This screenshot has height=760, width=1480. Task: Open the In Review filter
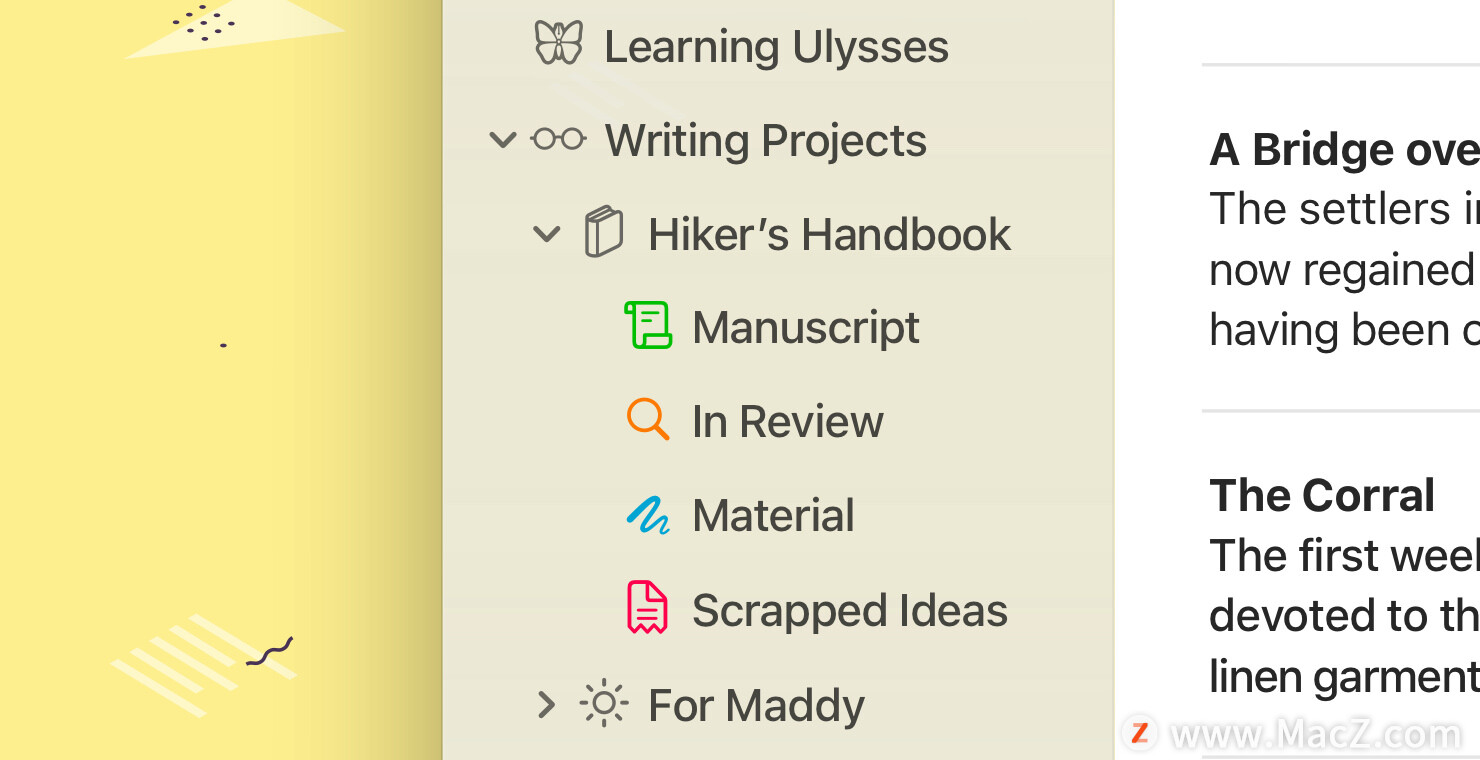point(788,421)
